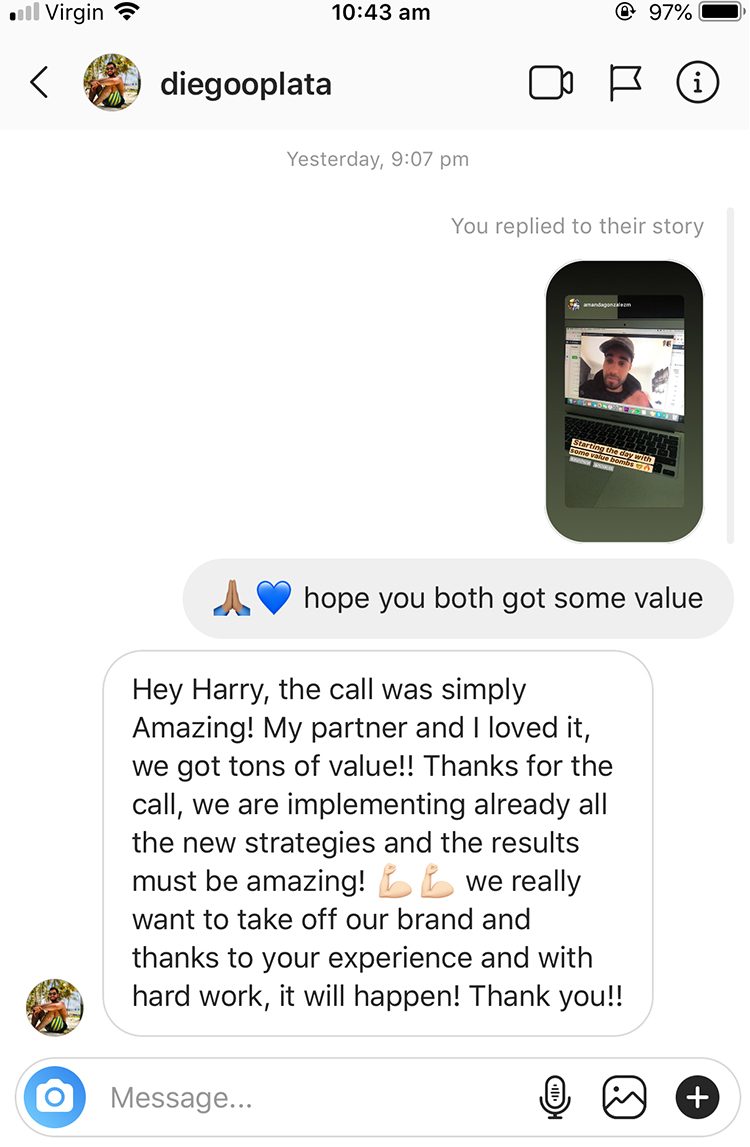View the replied story thumbnail
The width and height of the screenshot is (750, 1147).
[624, 401]
